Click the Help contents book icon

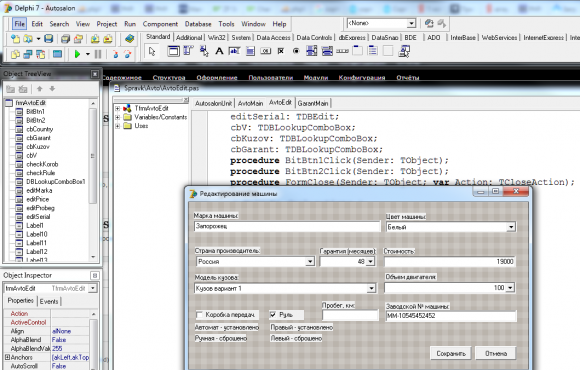pyautogui.click(x=129, y=38)
